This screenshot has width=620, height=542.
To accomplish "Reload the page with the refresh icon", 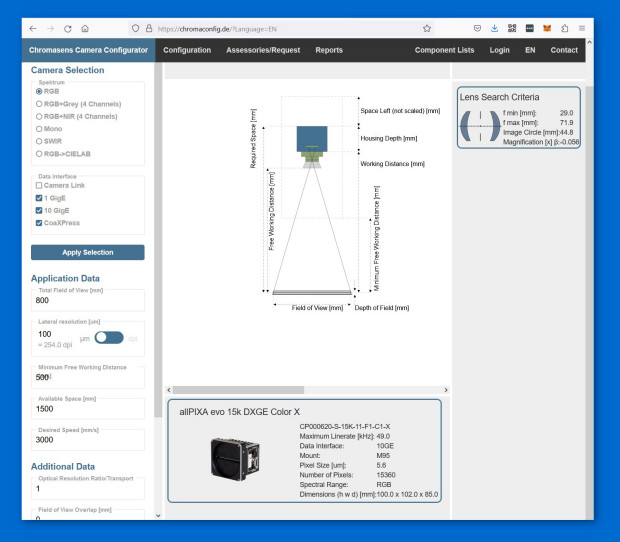I will [68, 28].
